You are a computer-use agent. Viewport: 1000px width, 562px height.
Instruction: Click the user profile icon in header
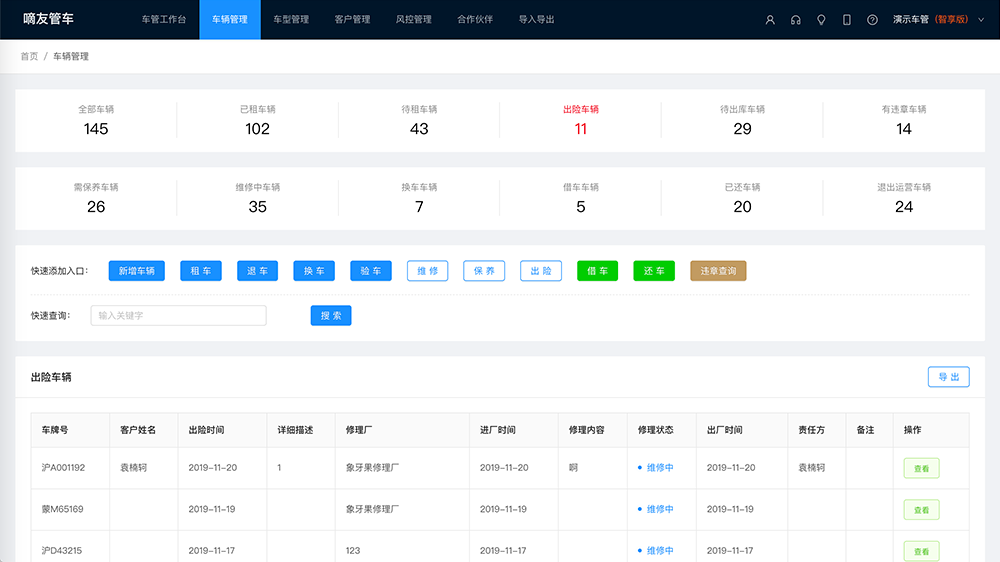pos(770,20)
